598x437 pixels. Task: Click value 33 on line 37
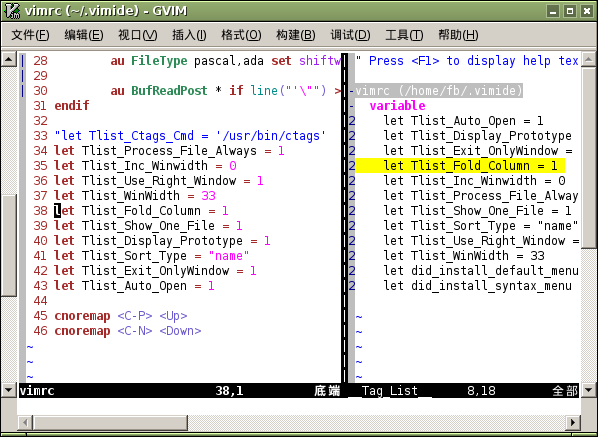tap(208, 196)
